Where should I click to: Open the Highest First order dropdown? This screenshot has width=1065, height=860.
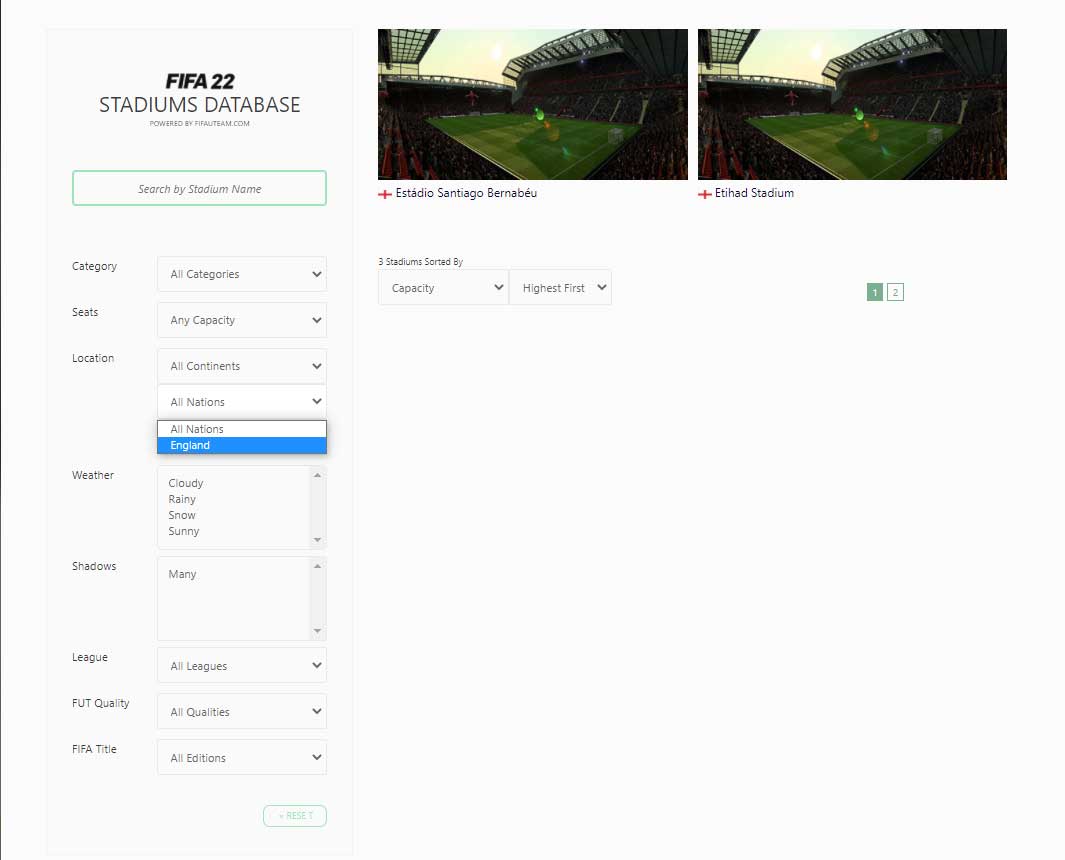click(x=560, y=287)
